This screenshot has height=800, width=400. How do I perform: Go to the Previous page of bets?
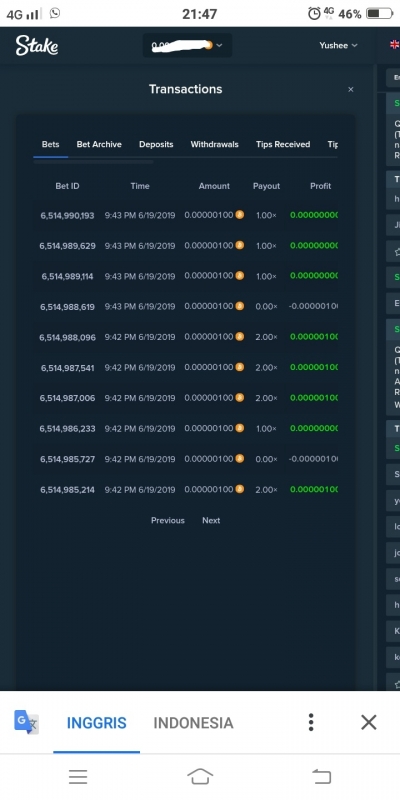[x=167, y=520]
